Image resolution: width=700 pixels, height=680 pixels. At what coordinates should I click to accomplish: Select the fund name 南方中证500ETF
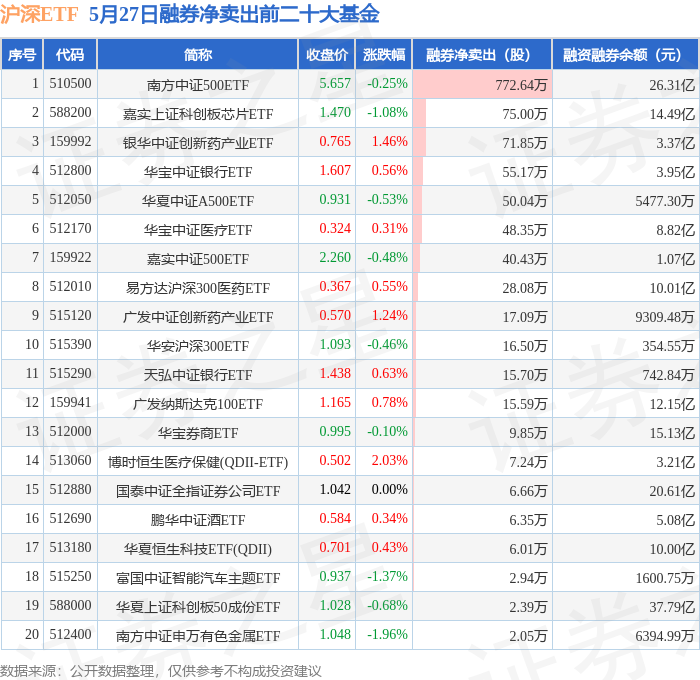(198, 85)
